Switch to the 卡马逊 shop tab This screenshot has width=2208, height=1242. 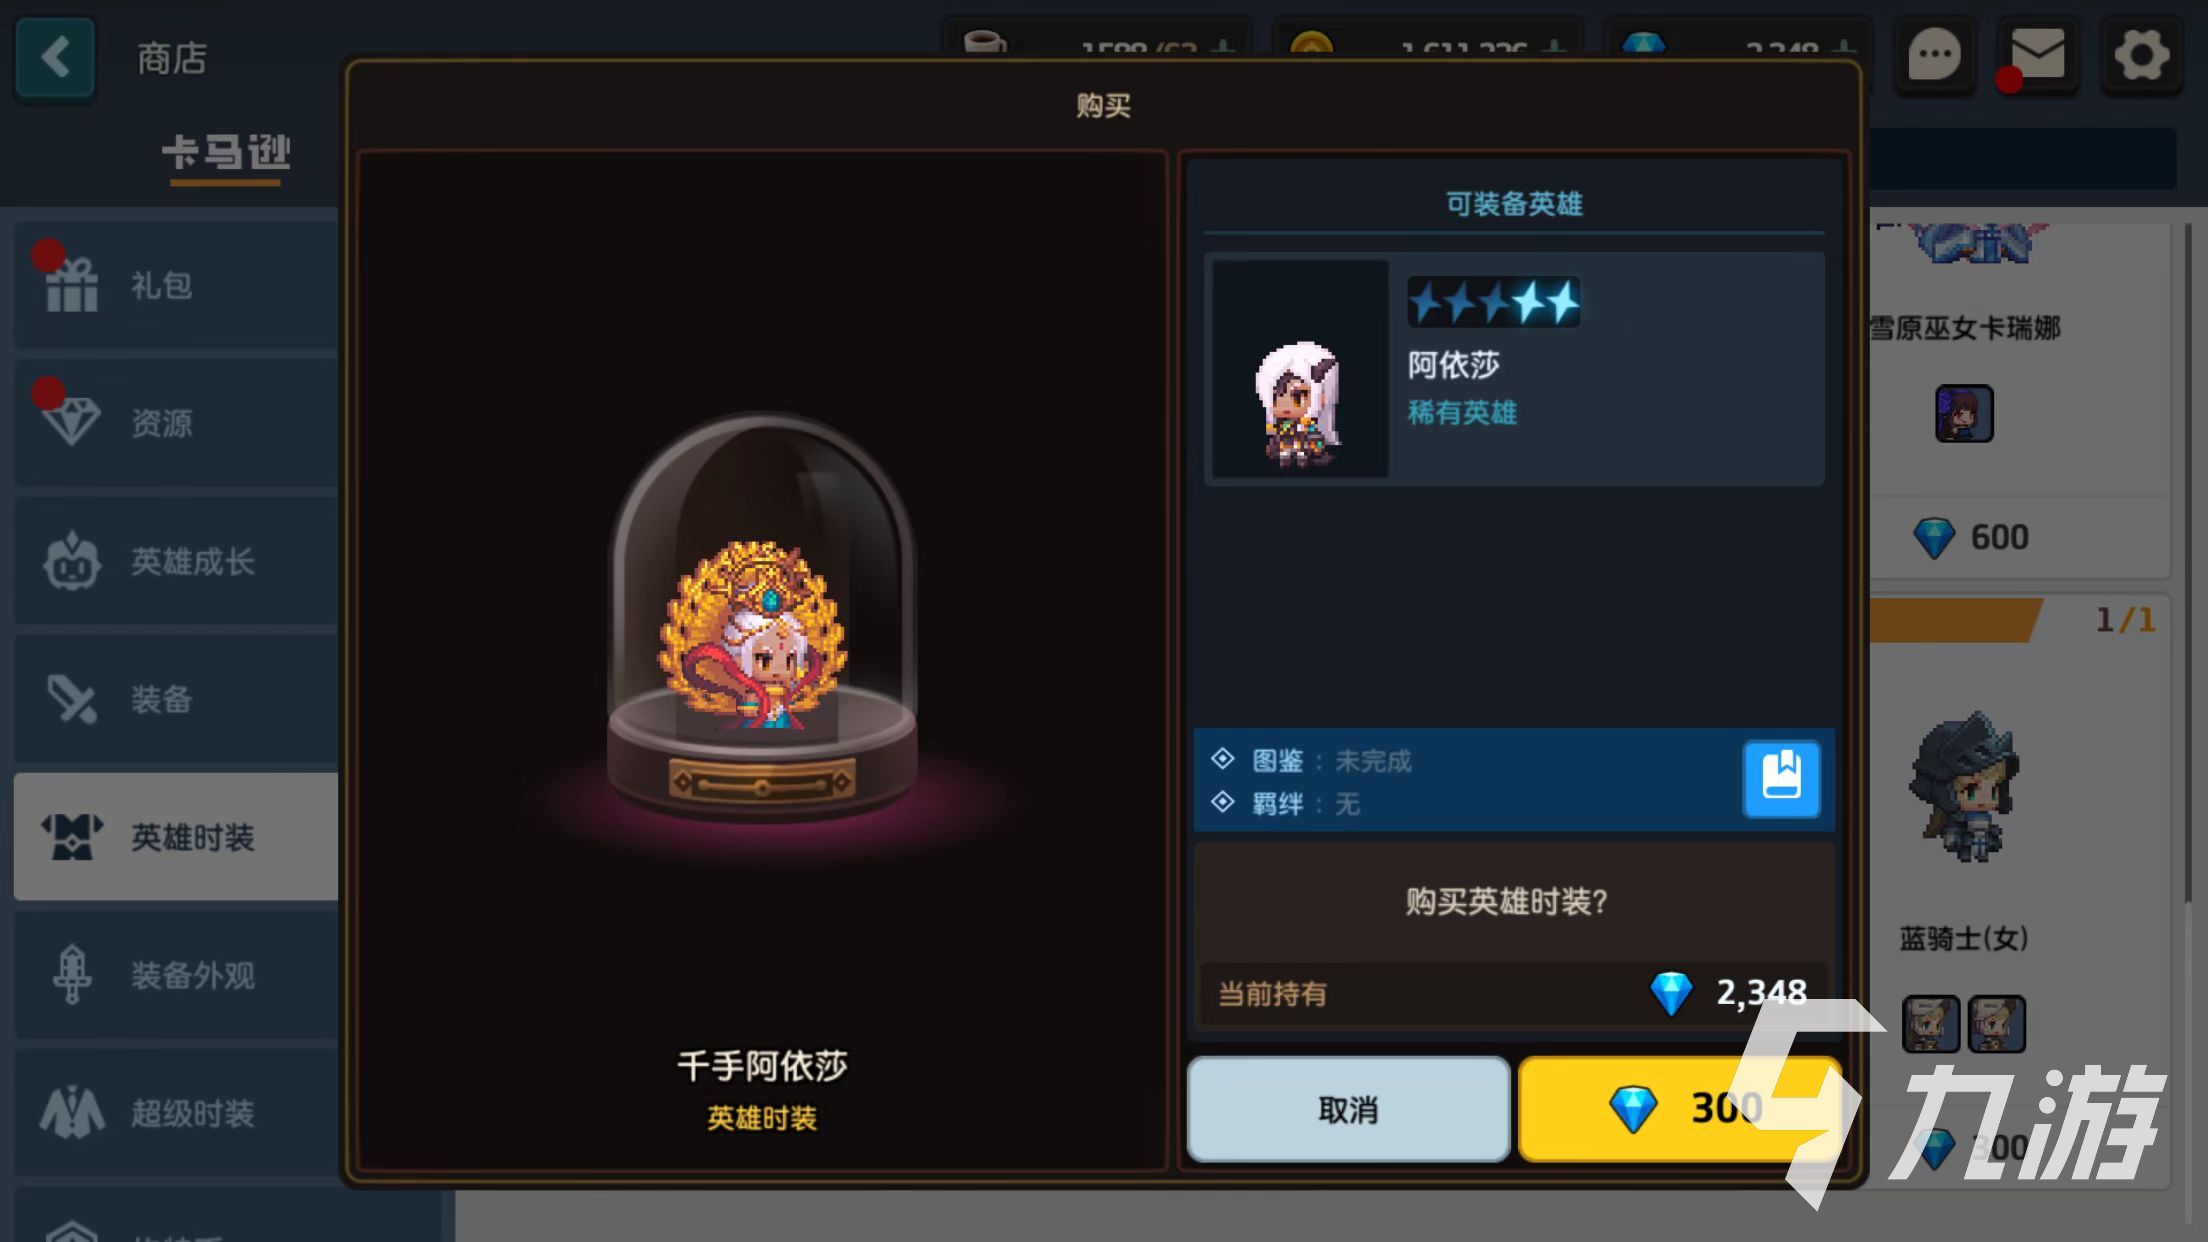pos(226,155)
